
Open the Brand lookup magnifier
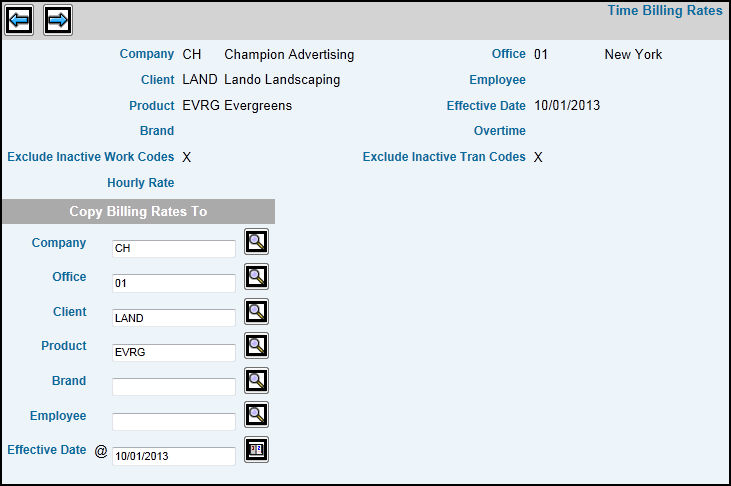[257, 381]
